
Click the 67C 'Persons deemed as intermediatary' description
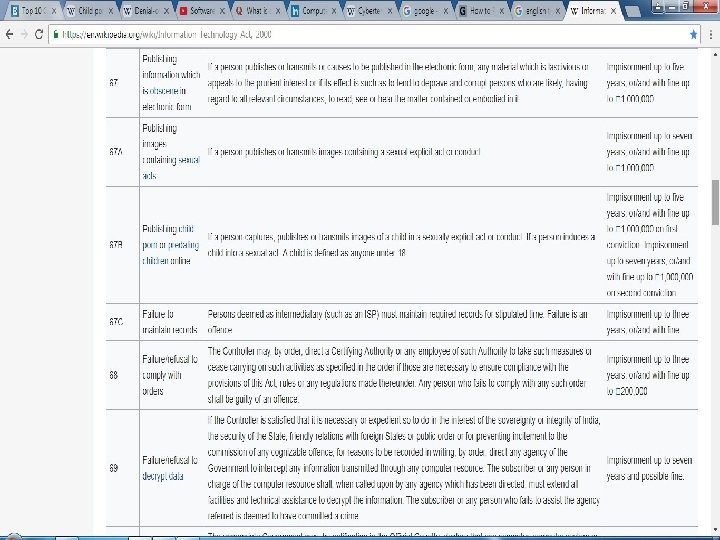397,322
